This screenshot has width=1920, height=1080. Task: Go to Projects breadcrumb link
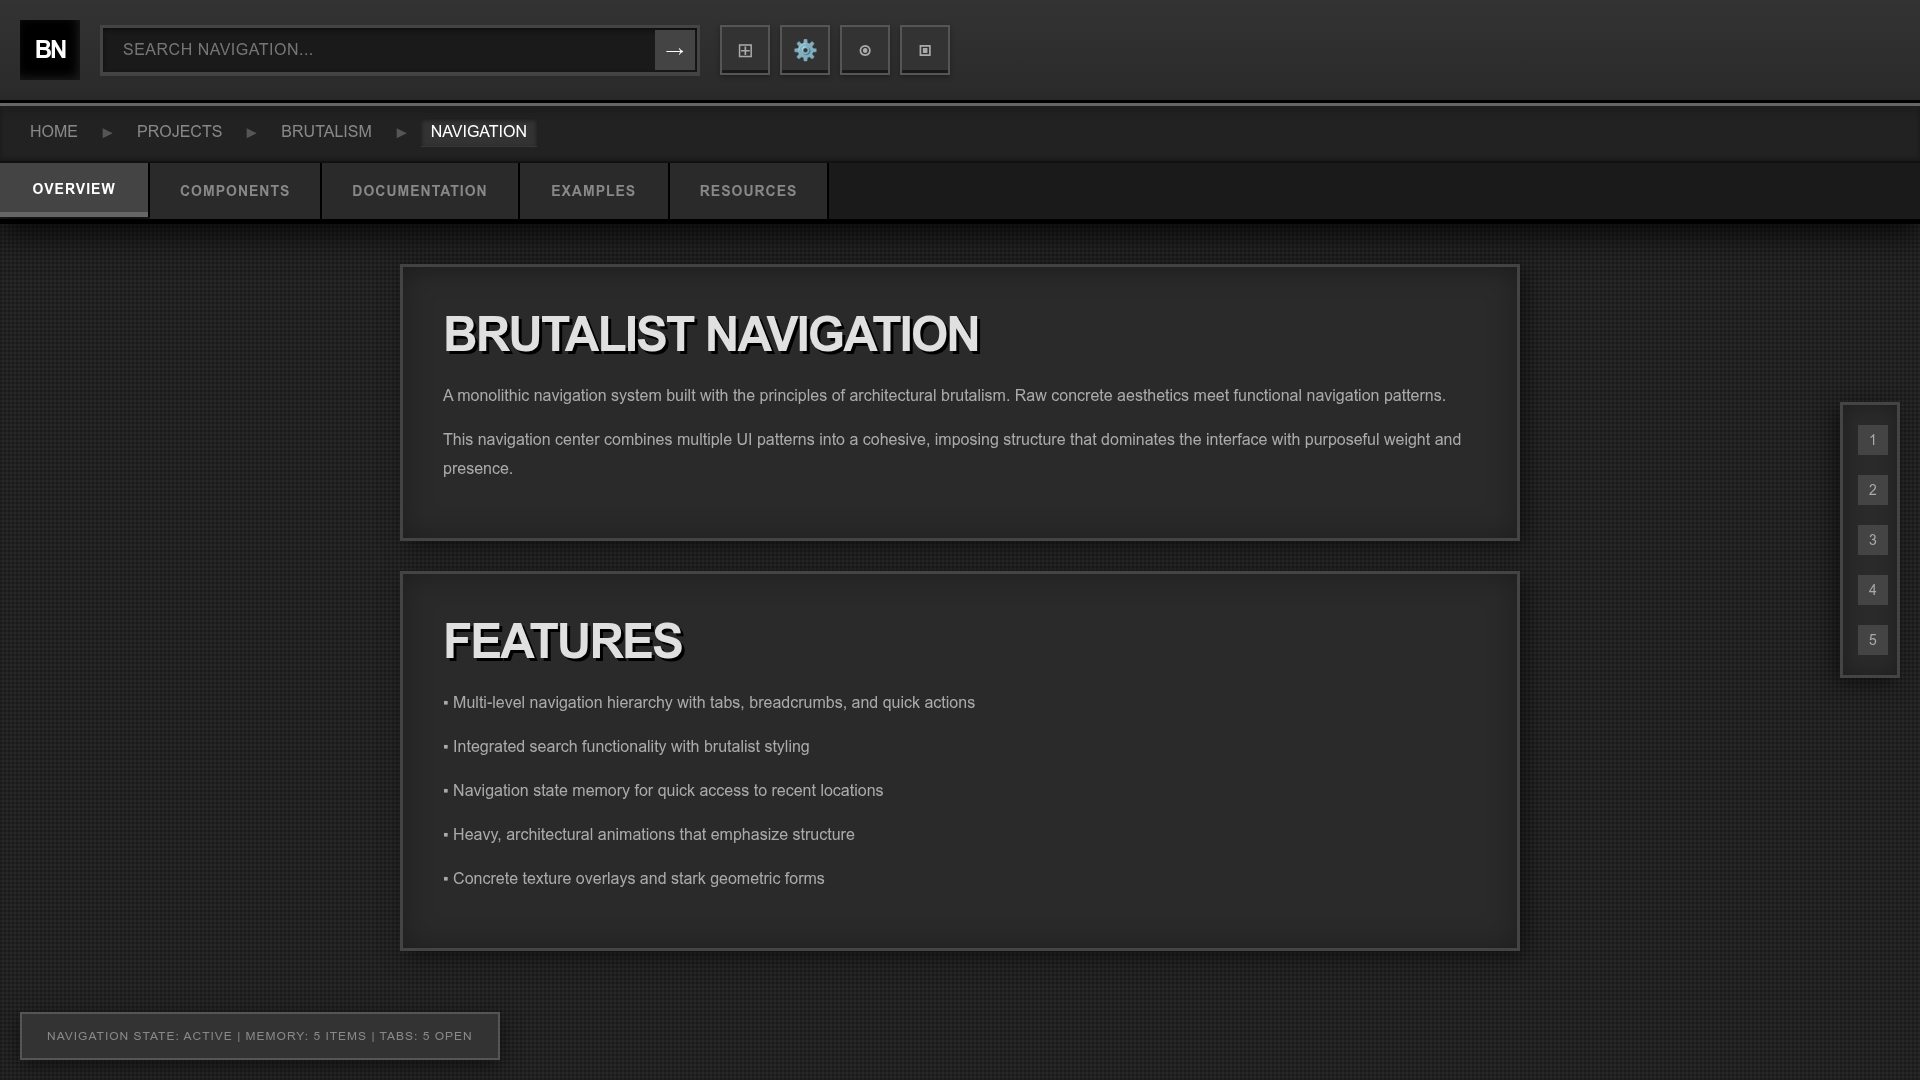coord(179,132)
